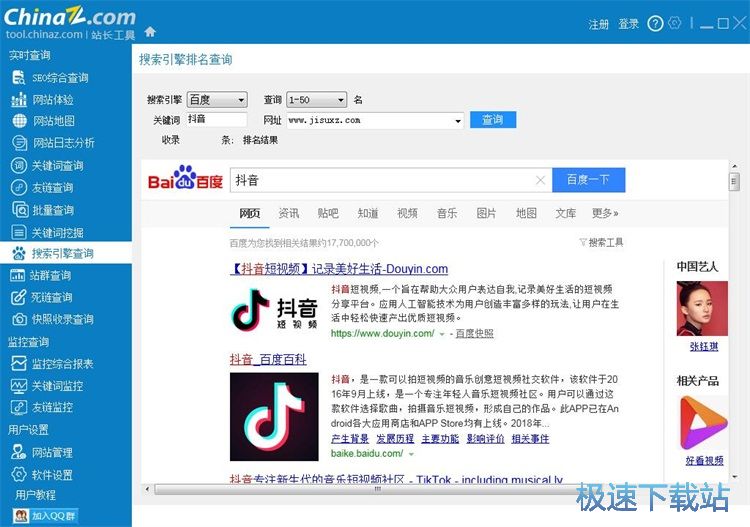Switch to the 资讯 tab
750x527 pixels.
click(289, 213)
